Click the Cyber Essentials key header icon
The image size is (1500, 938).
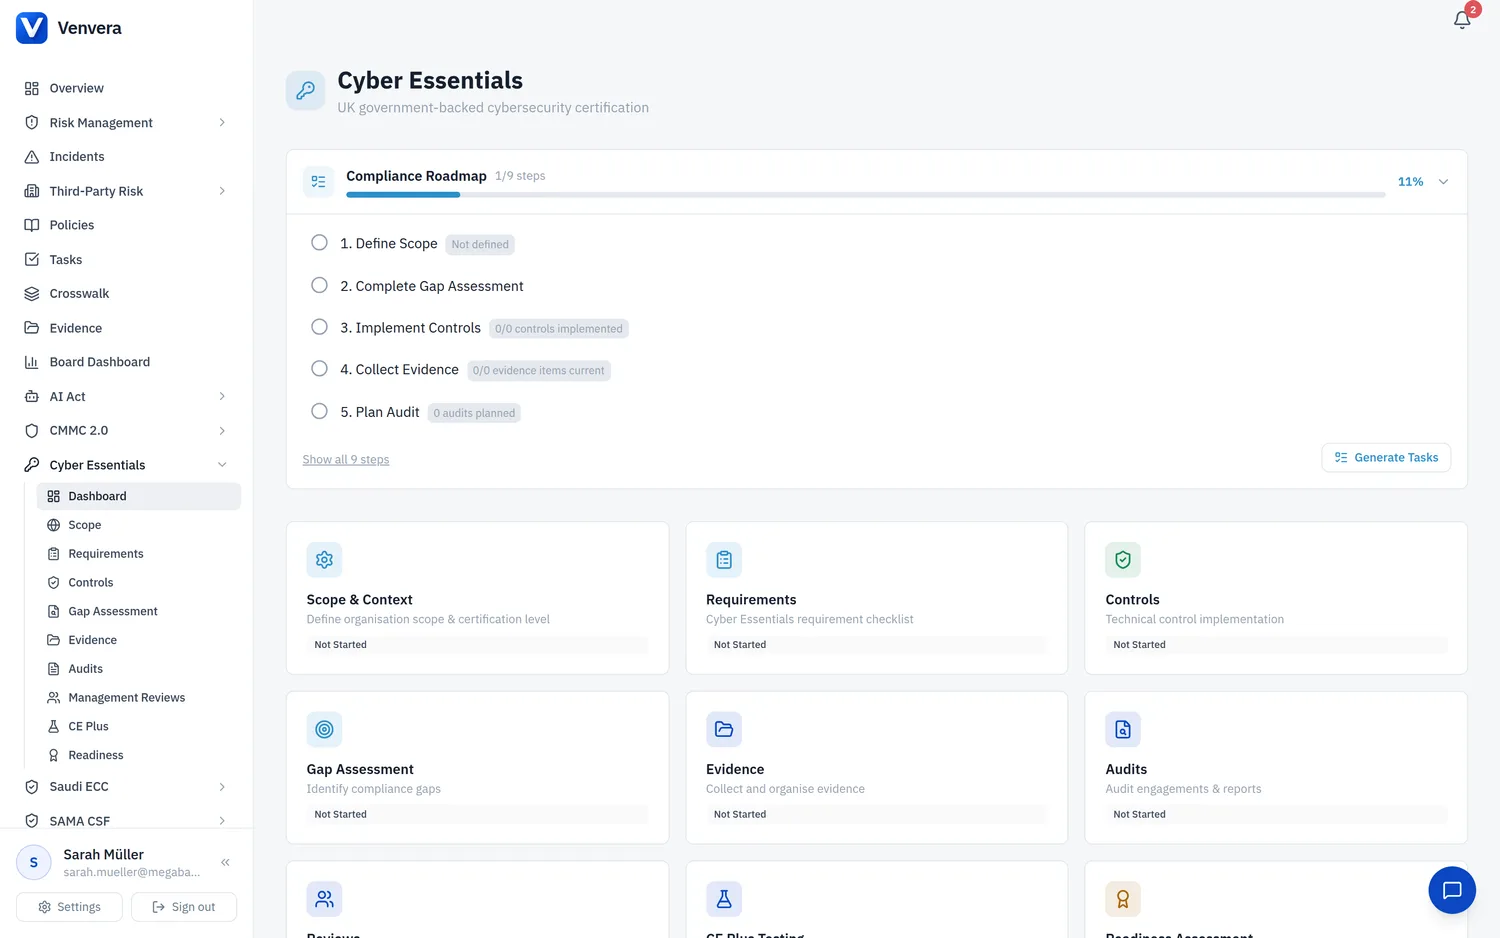click(x=306, y=90)
